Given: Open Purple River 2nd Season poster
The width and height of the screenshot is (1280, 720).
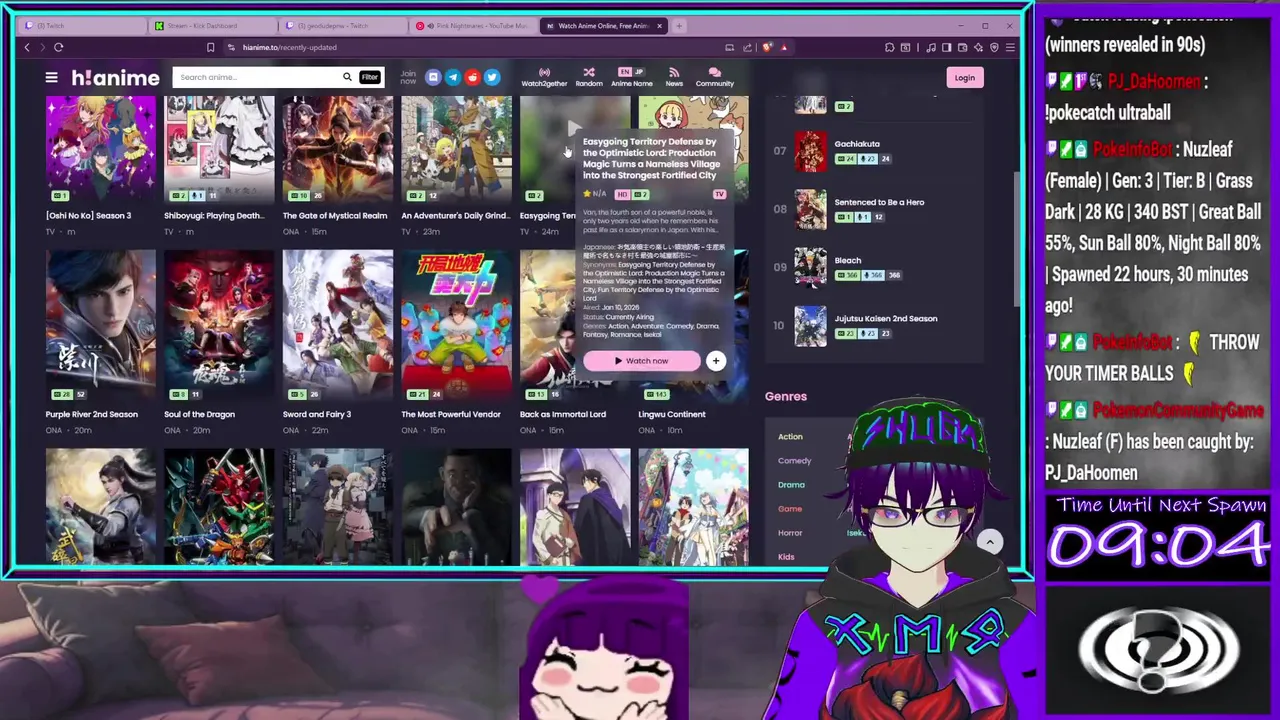Looking at the screenshot, I should pyautogui.click(x=100, y=325).
